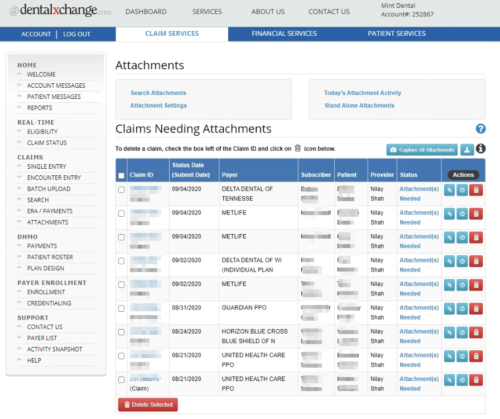Click clock icon for DELTA DENTAL OF TENNESSE claim
This screenshot has height=419, width=500.
pyautogui.click(x=462, y=190)
